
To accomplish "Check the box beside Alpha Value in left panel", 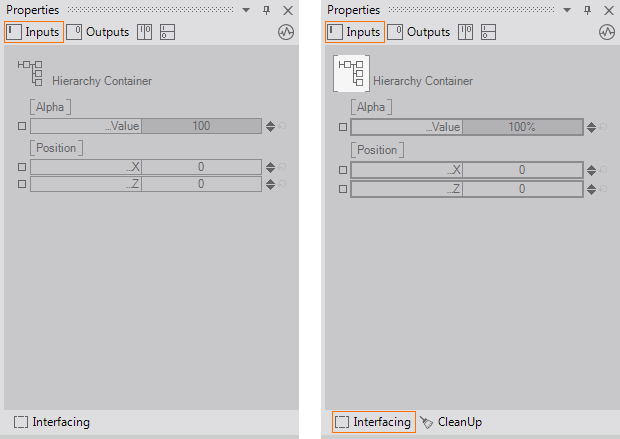I will (22, 127).
